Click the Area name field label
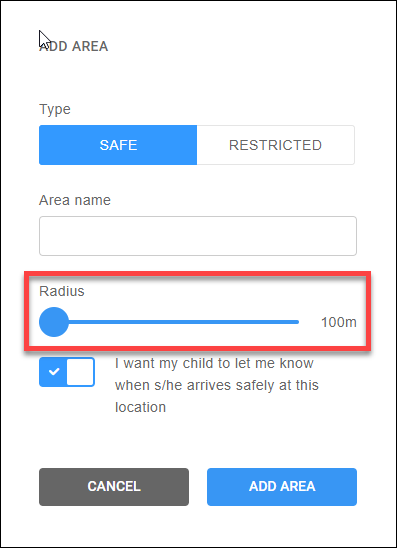This screenshot has height=548, width=397. tap(75, 200)
